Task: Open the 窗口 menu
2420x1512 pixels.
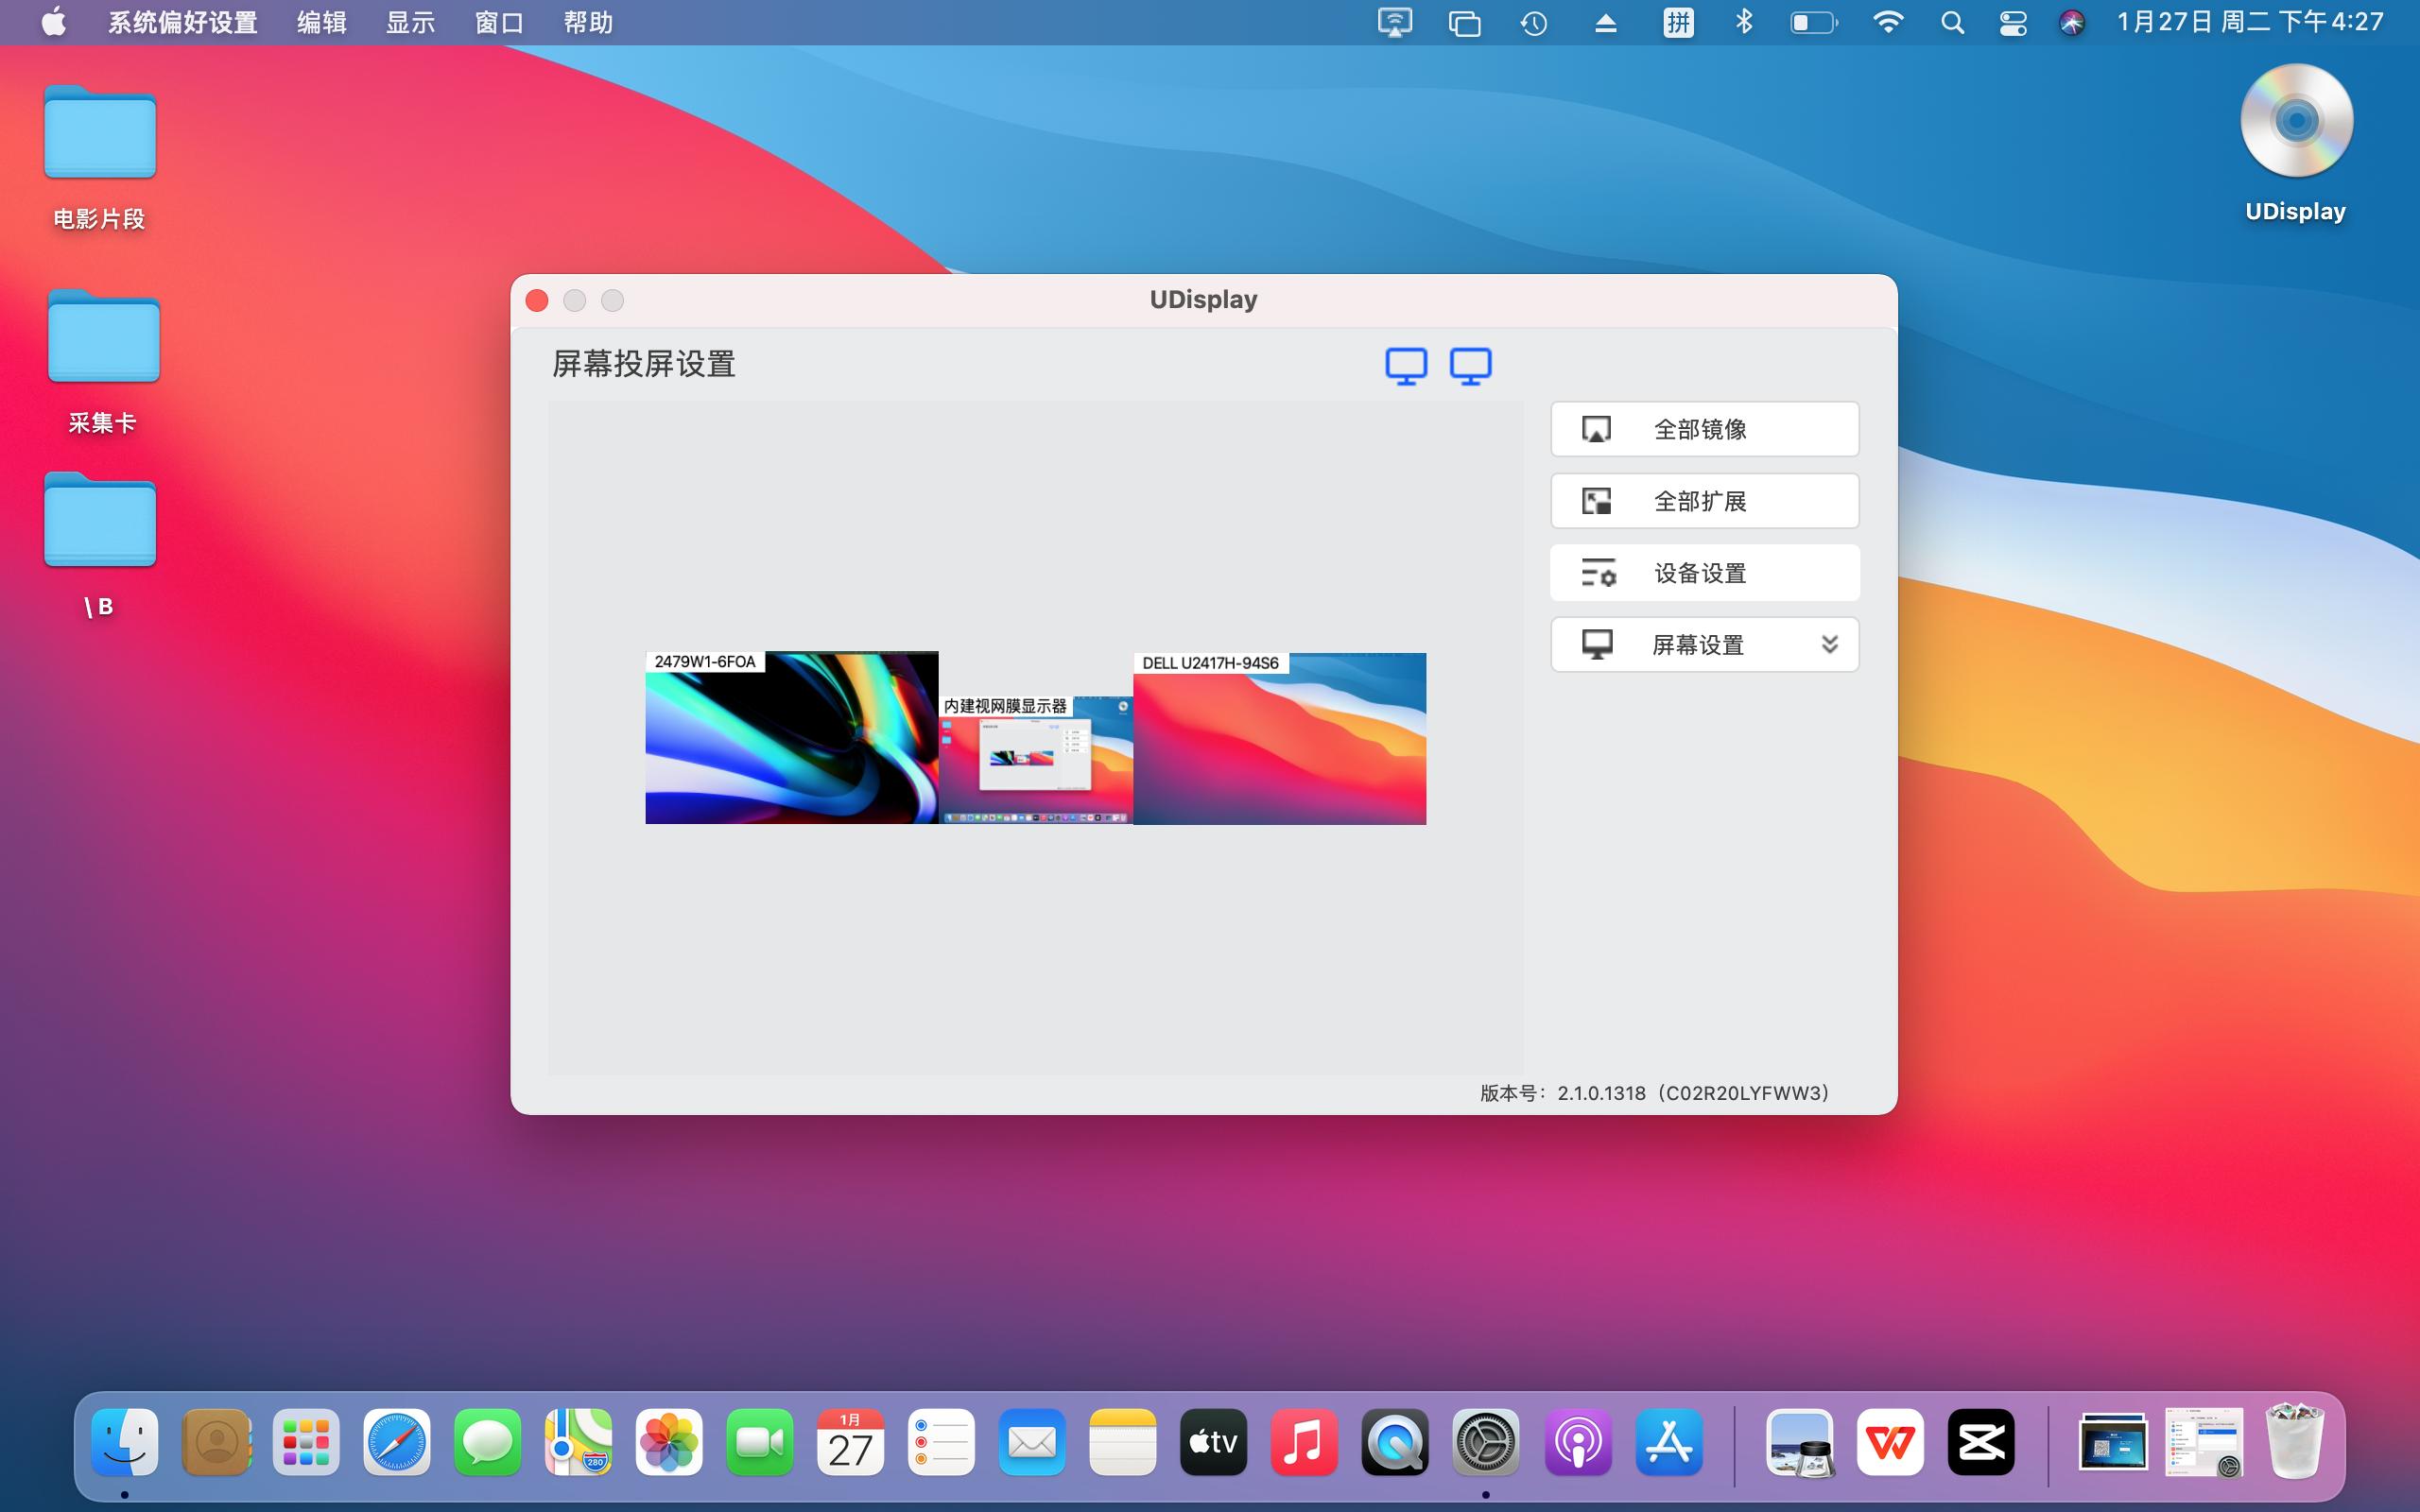Action: pyautogui.click(x=500, y=22)
